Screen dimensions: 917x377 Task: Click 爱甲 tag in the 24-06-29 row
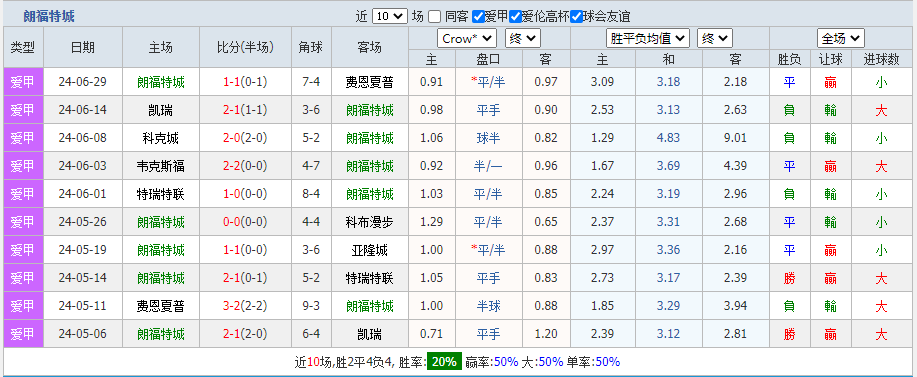tap(23, 82)
